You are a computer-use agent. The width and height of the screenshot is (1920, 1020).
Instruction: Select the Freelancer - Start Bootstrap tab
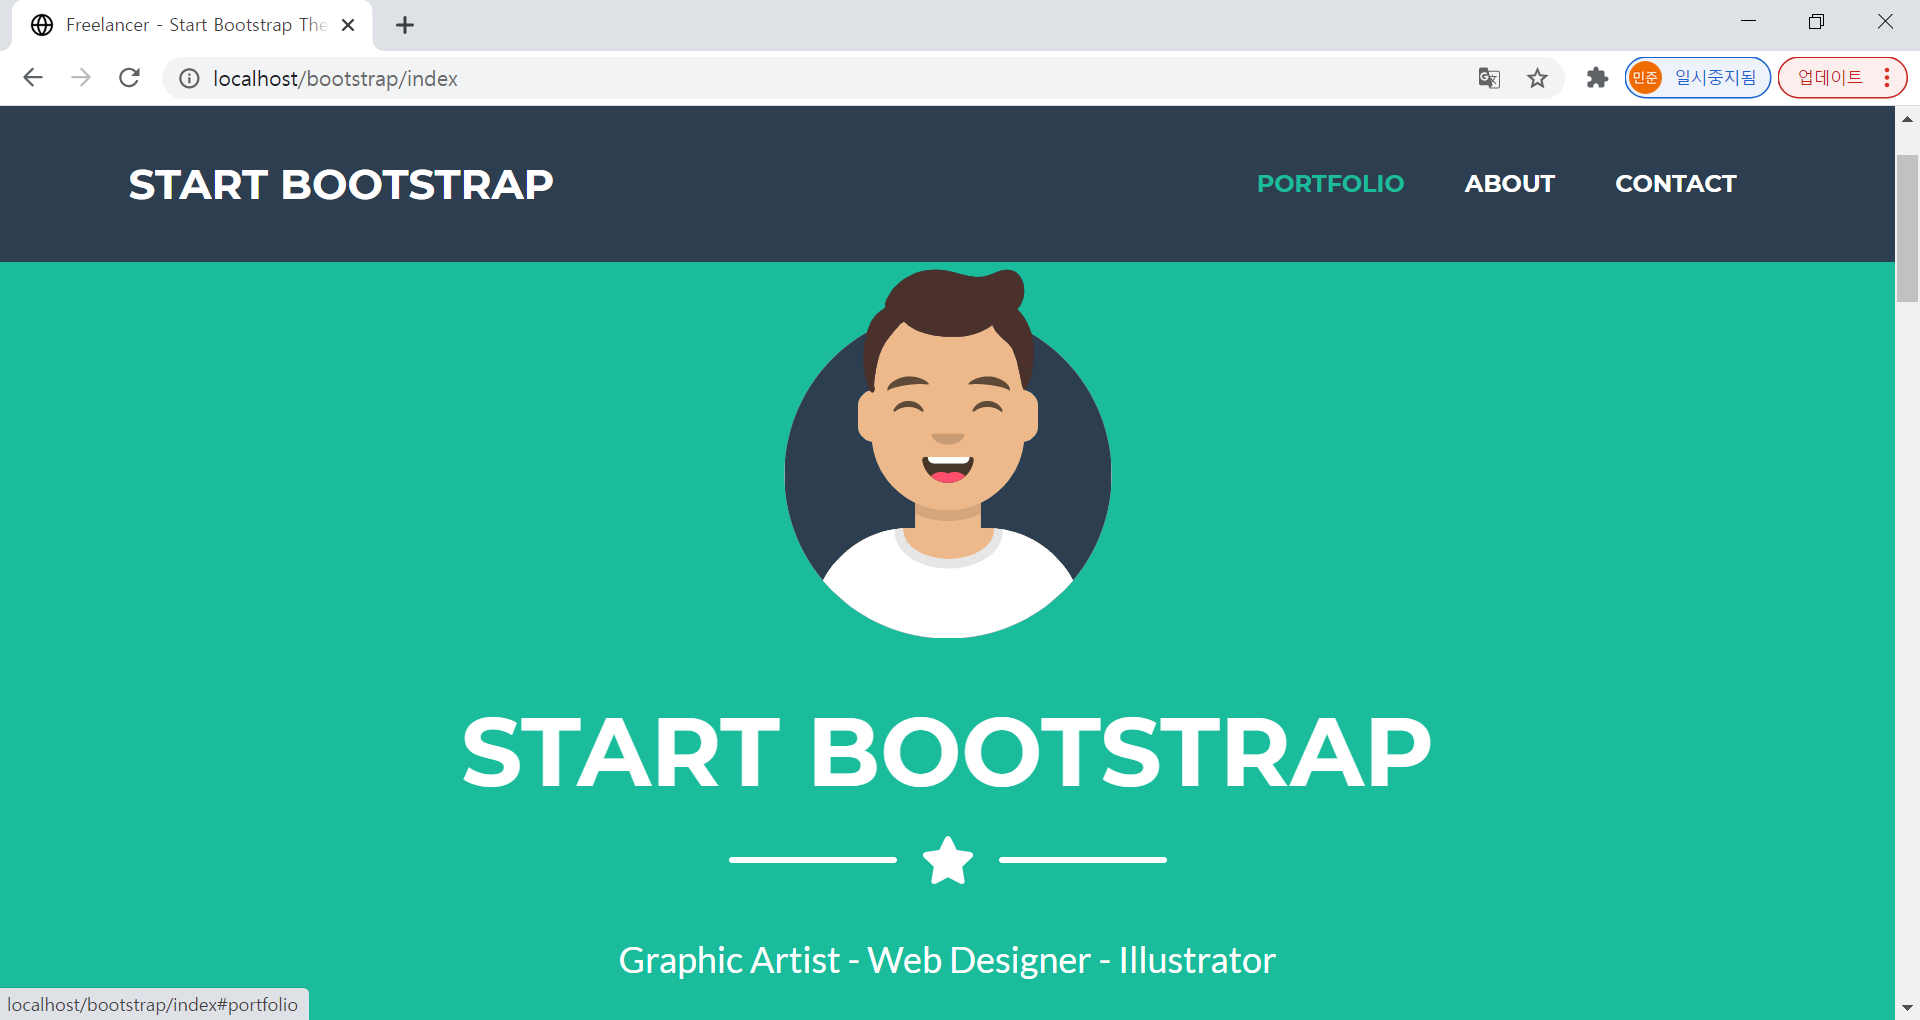(192, 25)
